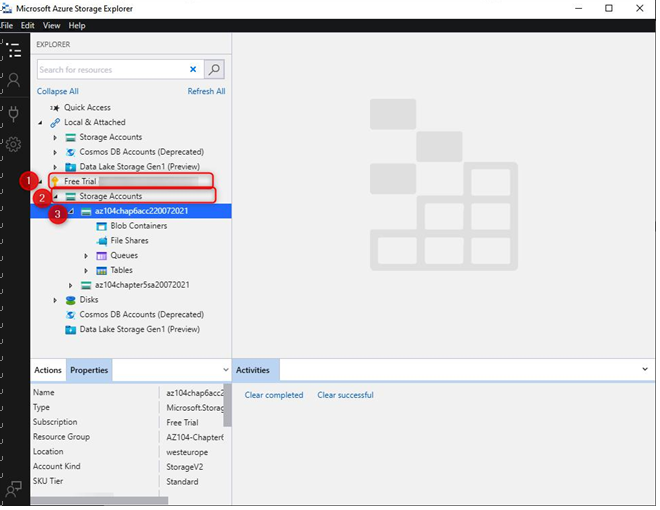660x510 pixels.
Task: Click the Tables icon
Action: pyautogui.click(x=101, y=271)
